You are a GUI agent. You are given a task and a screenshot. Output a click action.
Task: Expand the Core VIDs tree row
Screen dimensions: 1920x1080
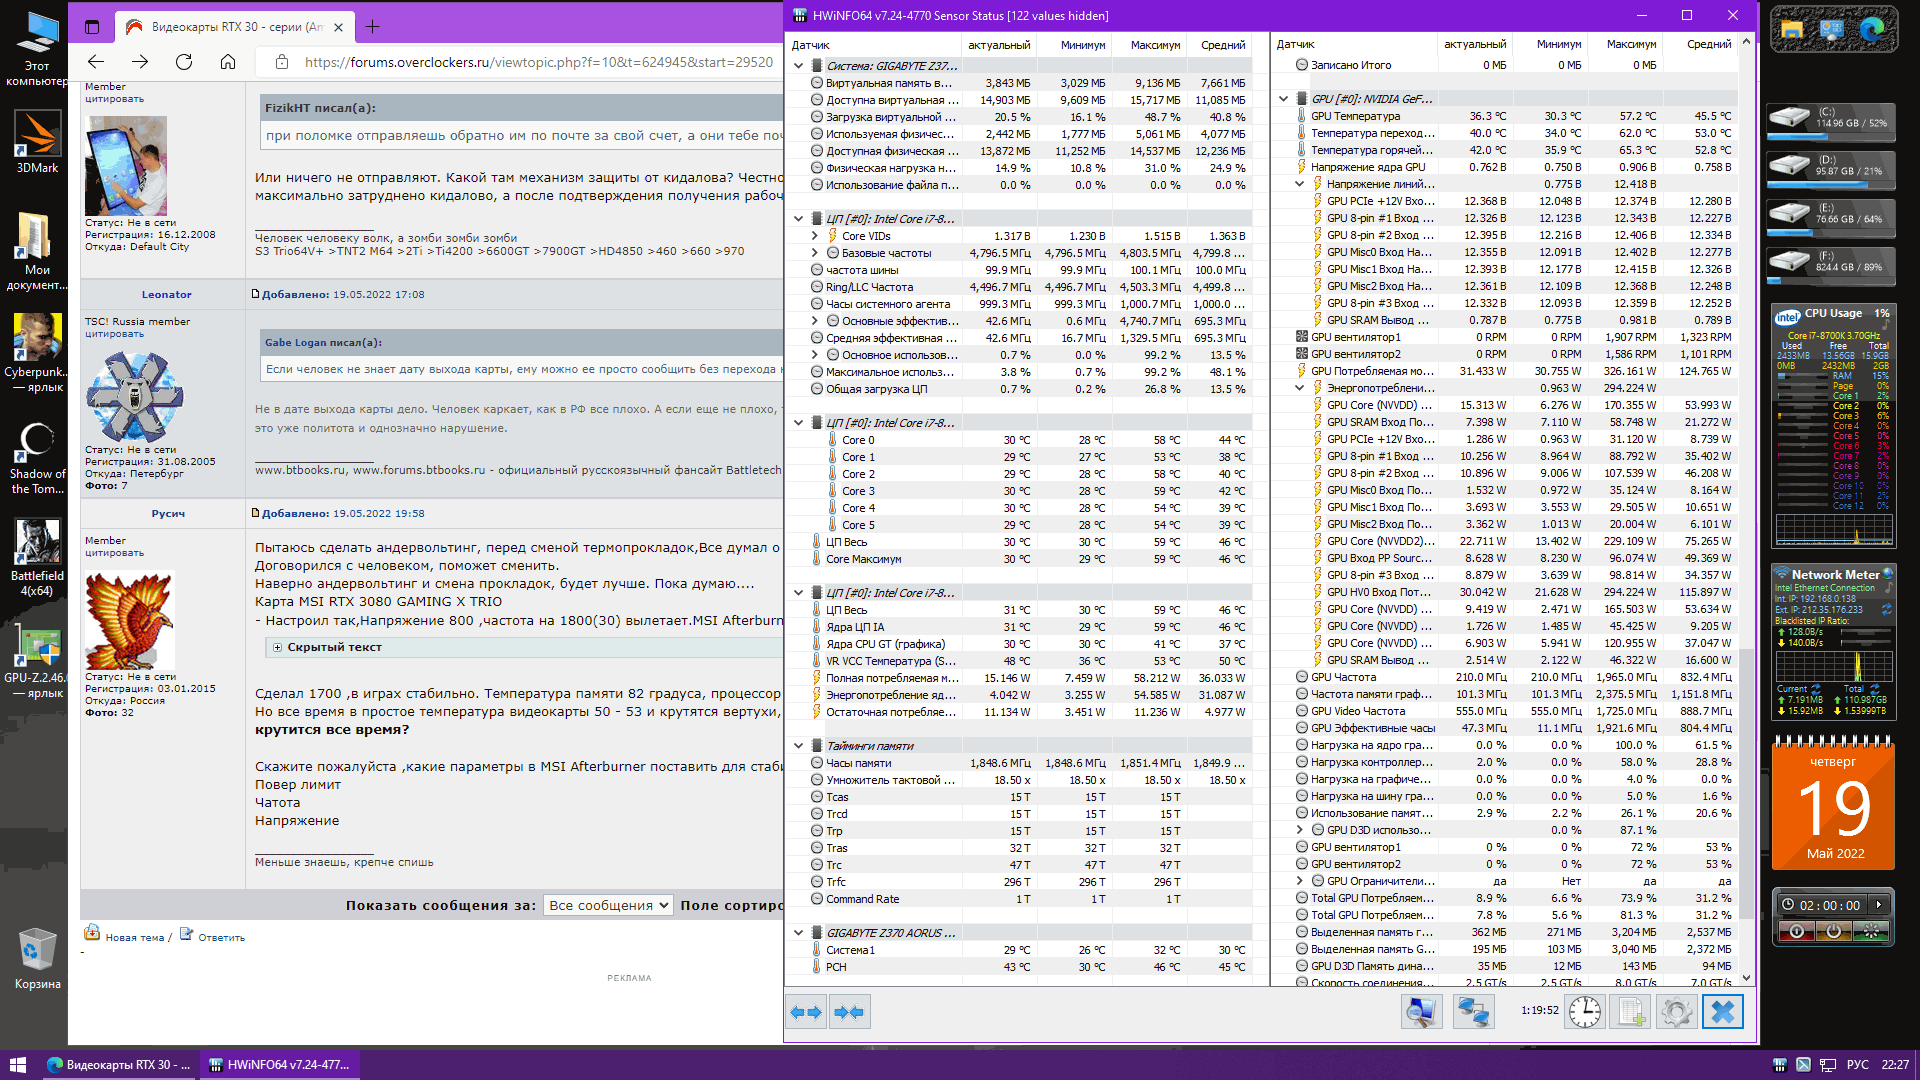815,236
